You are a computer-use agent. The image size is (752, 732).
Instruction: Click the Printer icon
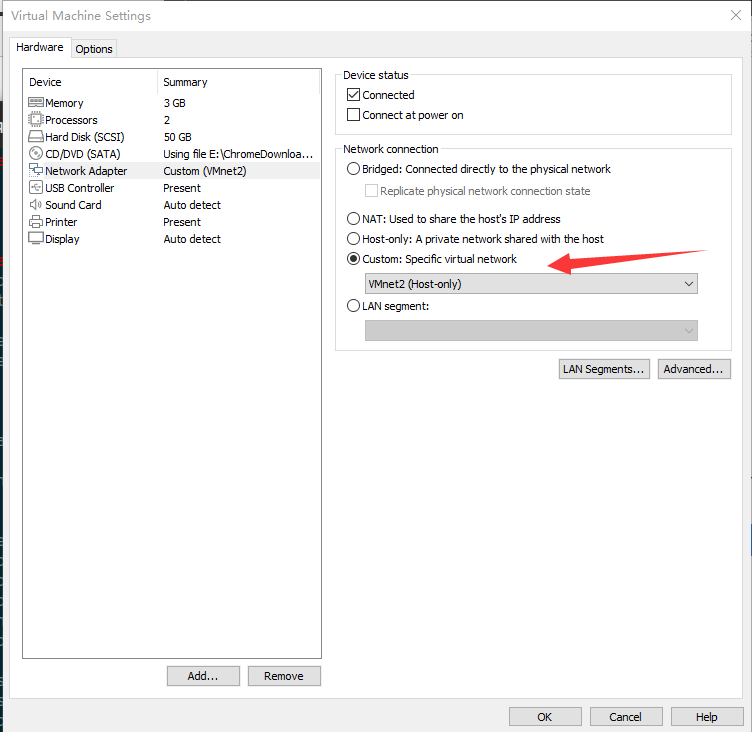[35, 222]
